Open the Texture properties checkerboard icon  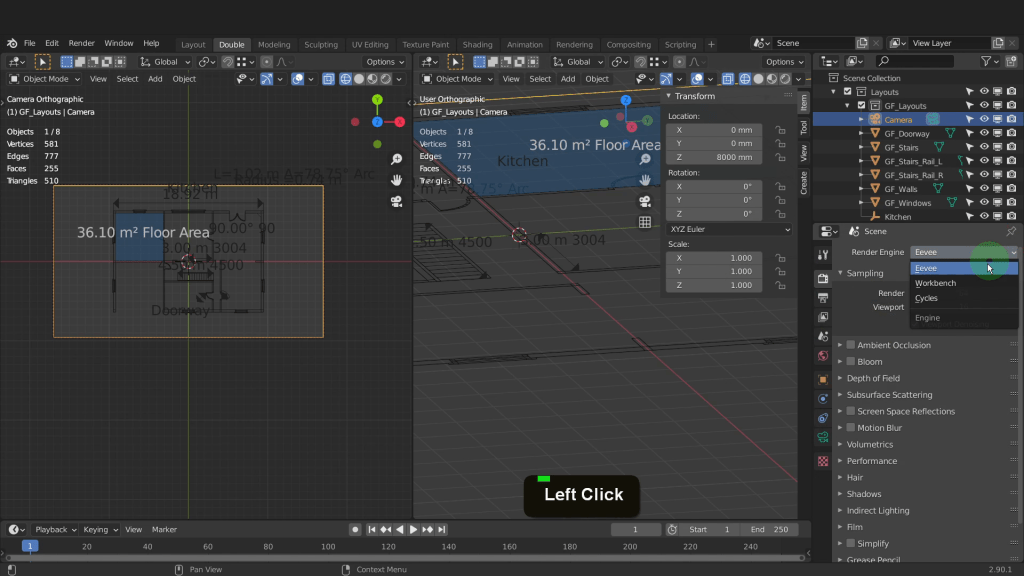tap(823, 461)
